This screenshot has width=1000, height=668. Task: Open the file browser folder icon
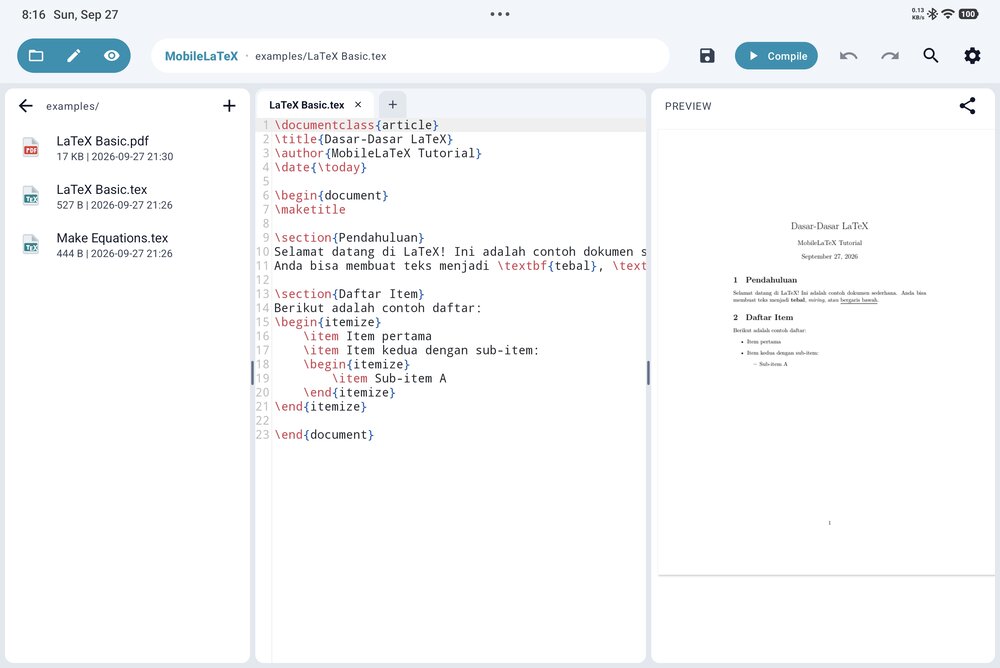pyautogui.click(x=36, y=56)
